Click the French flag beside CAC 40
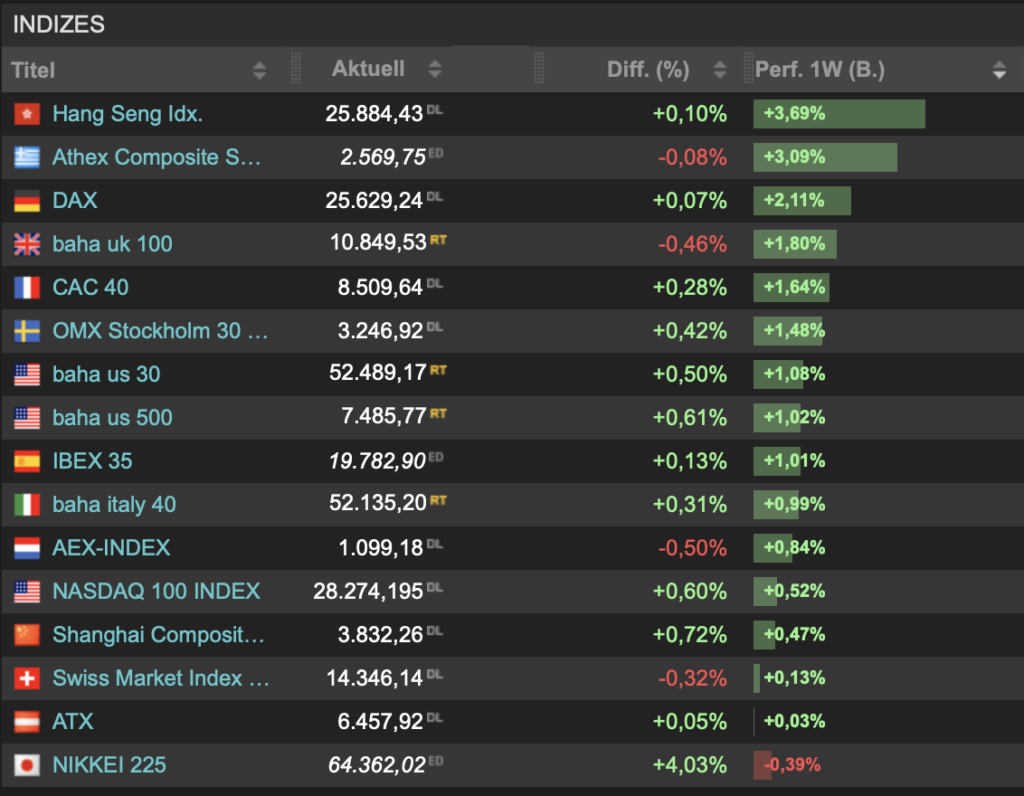The image size is (1024, 796). pyautogui.click(x=27, y=288)
